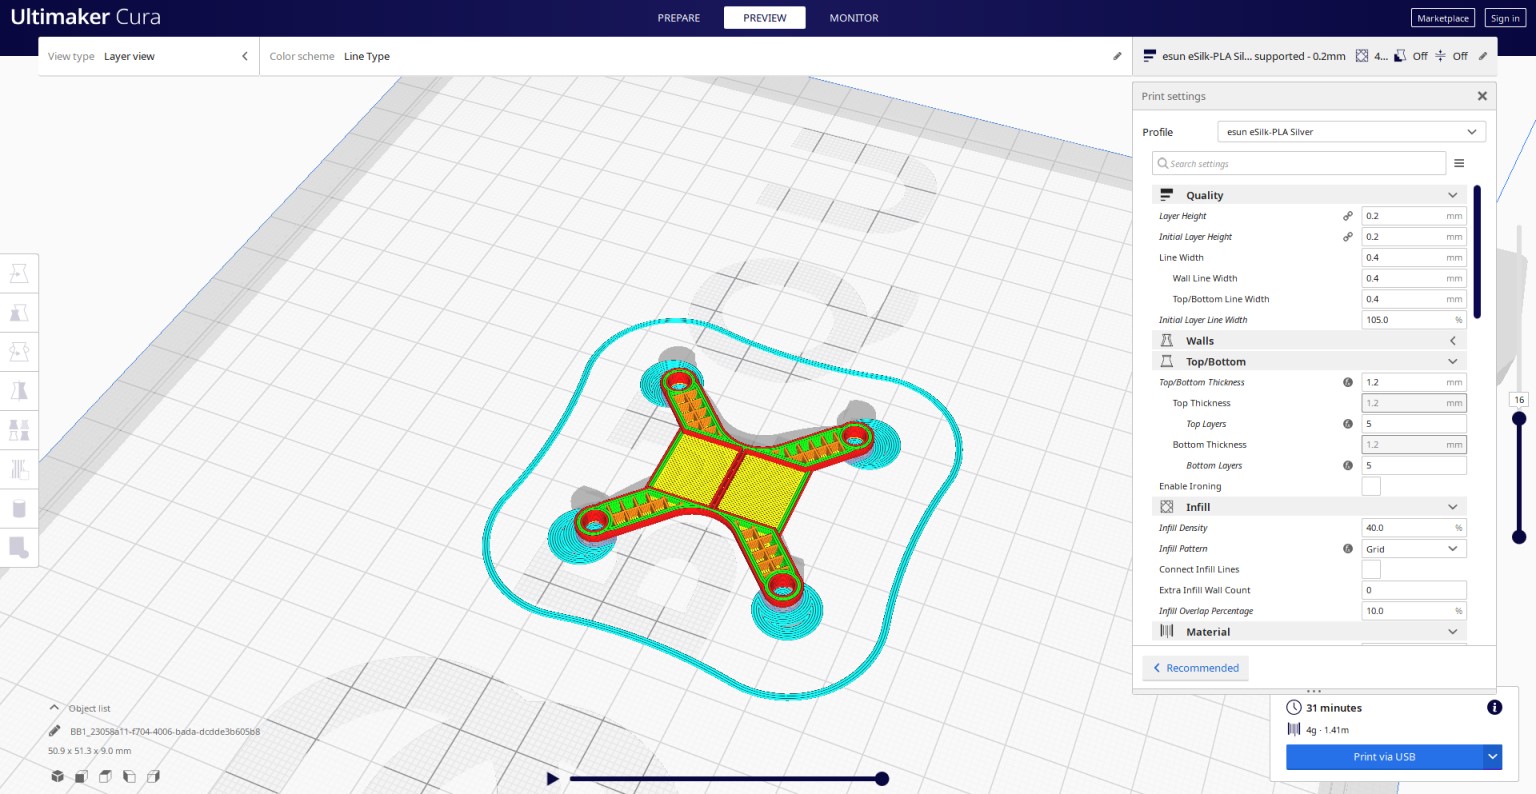
Task: Click the function icon next to Top Layers
Action: (1348, 424)
